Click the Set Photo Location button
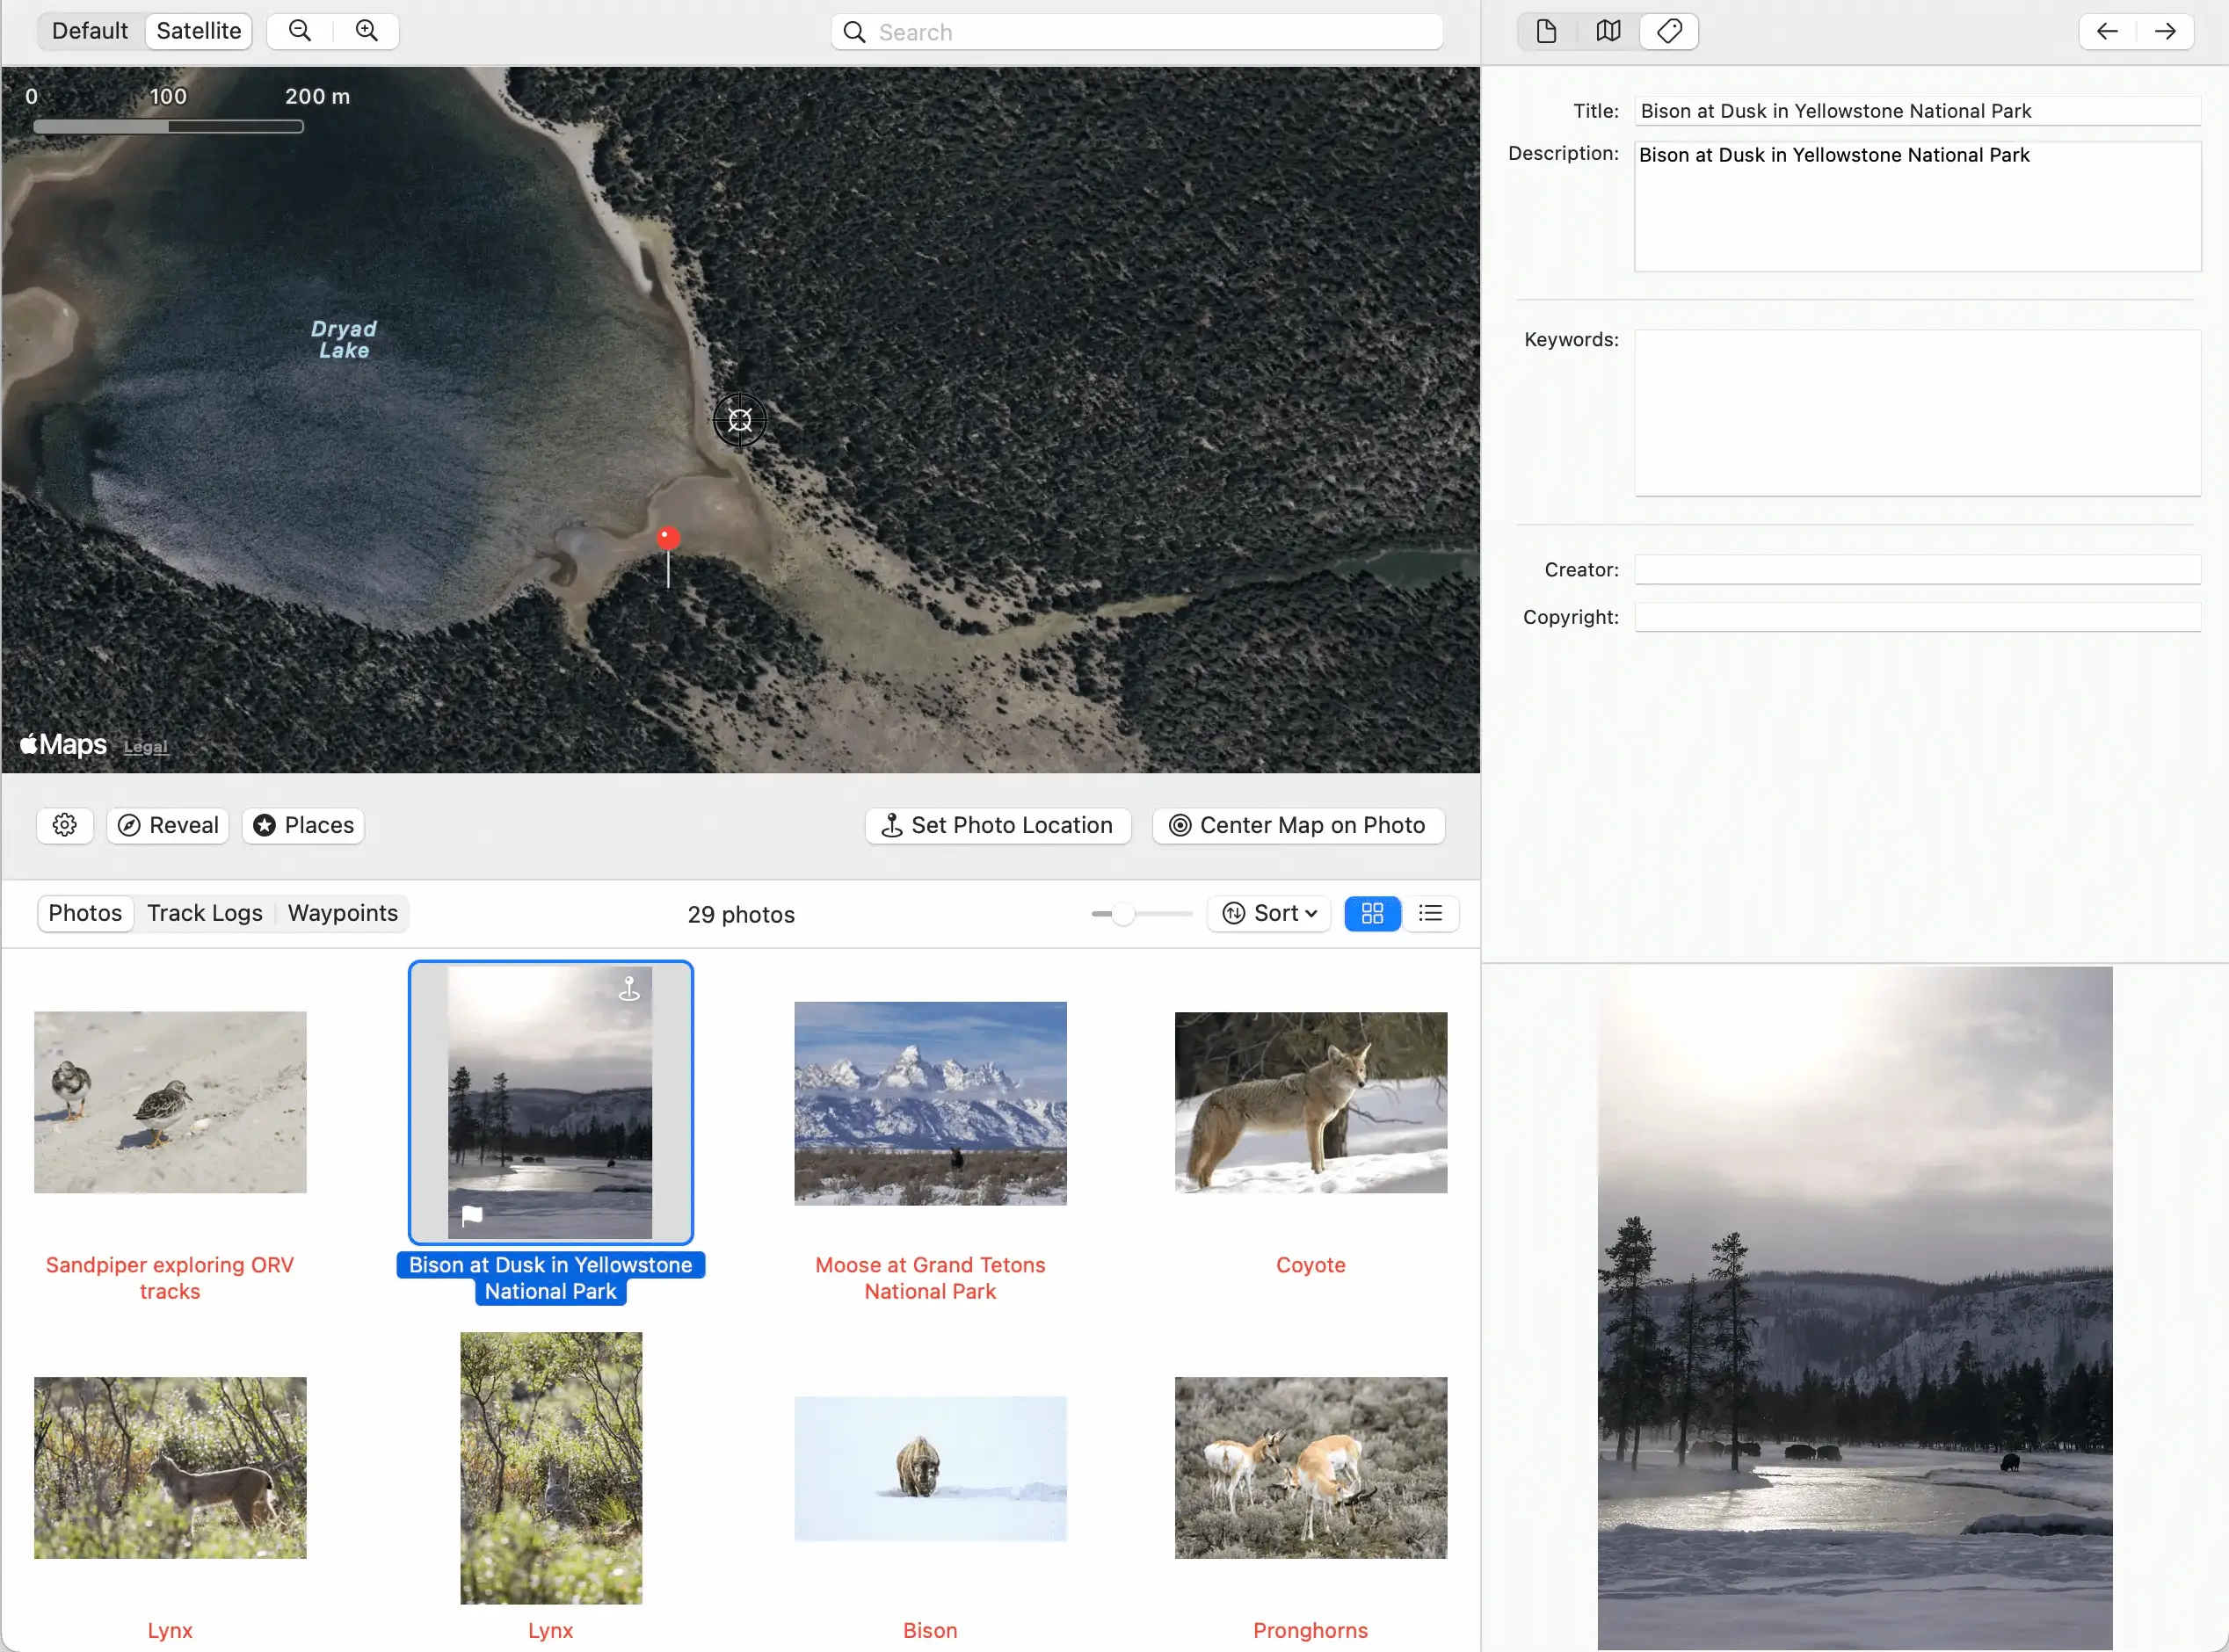 click(x=998, y=825)
